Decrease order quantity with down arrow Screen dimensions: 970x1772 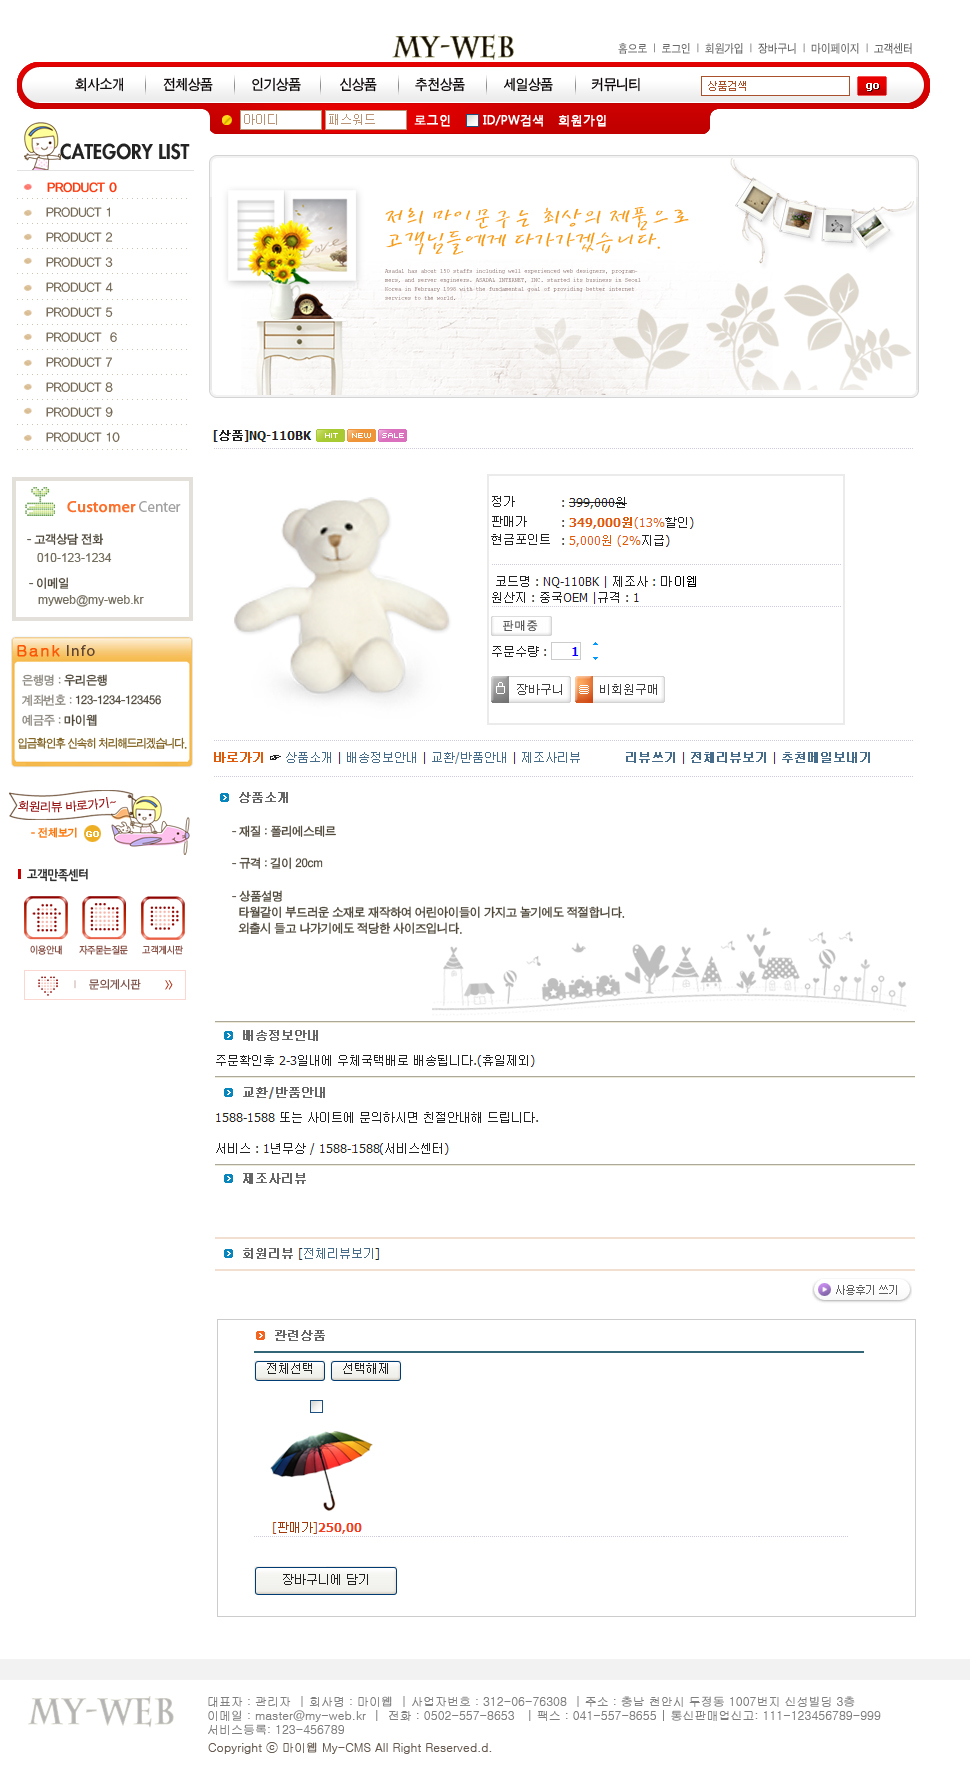[x=595, y=658]
